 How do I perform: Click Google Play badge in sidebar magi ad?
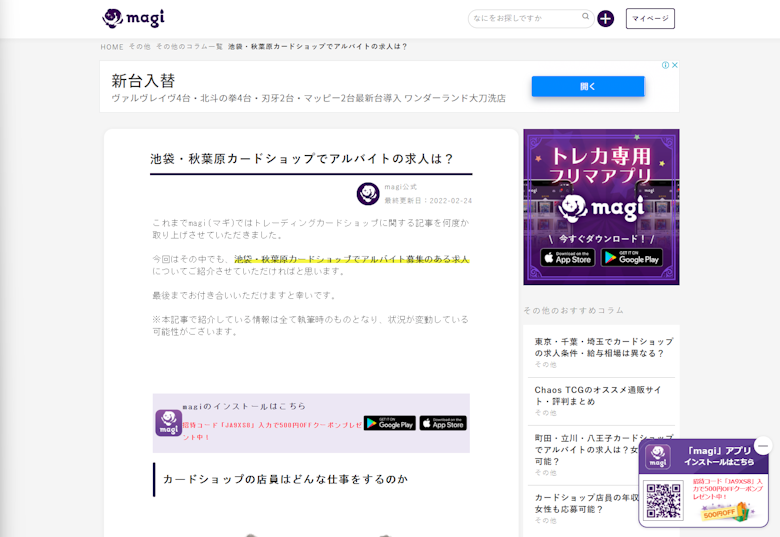(x=631, y=258)
